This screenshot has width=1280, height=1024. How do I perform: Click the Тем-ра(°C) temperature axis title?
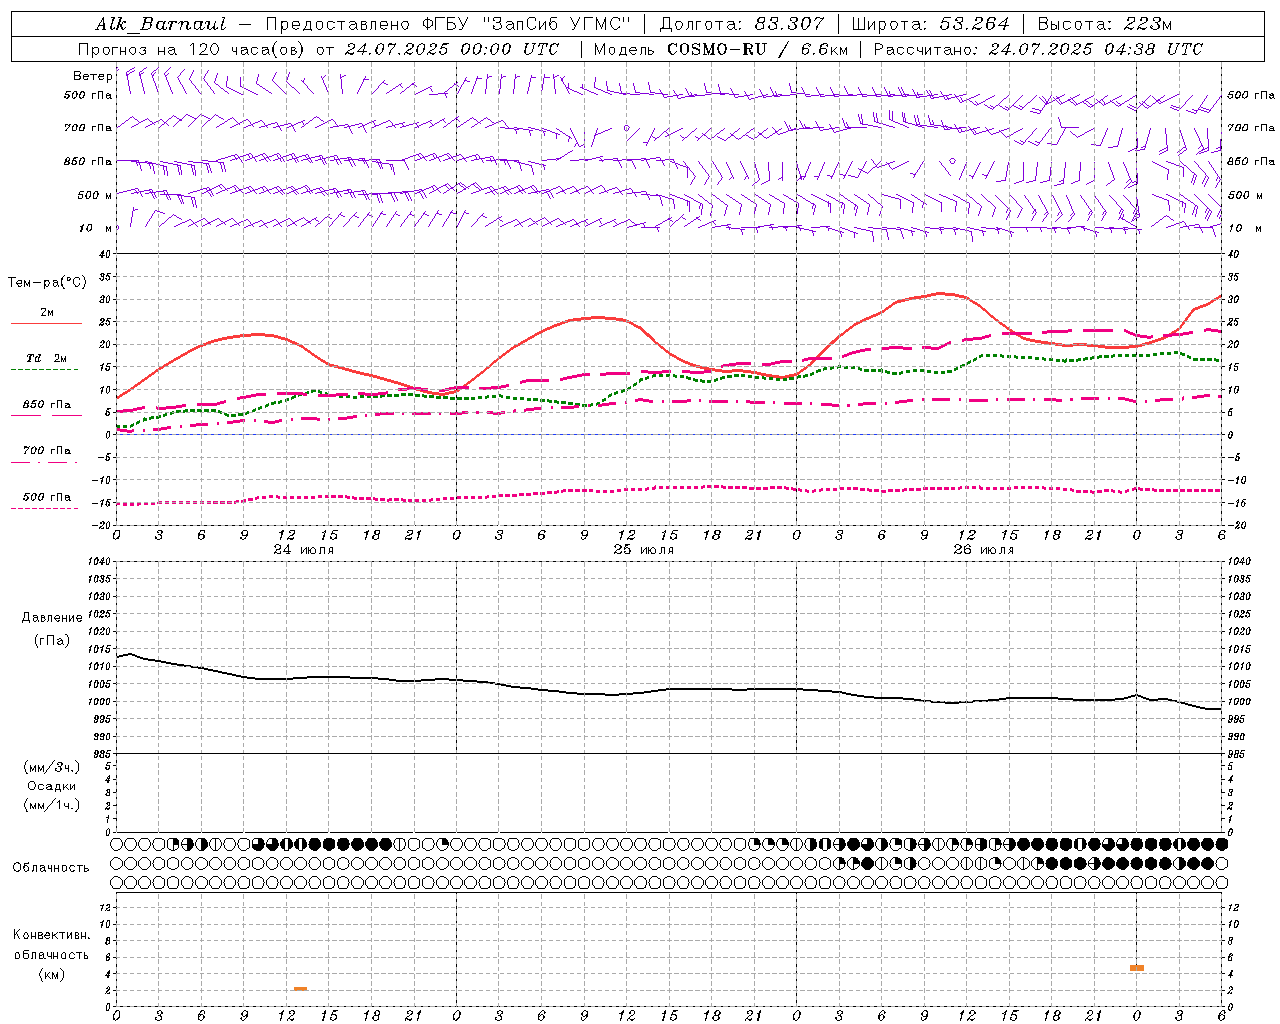(47, 283)
